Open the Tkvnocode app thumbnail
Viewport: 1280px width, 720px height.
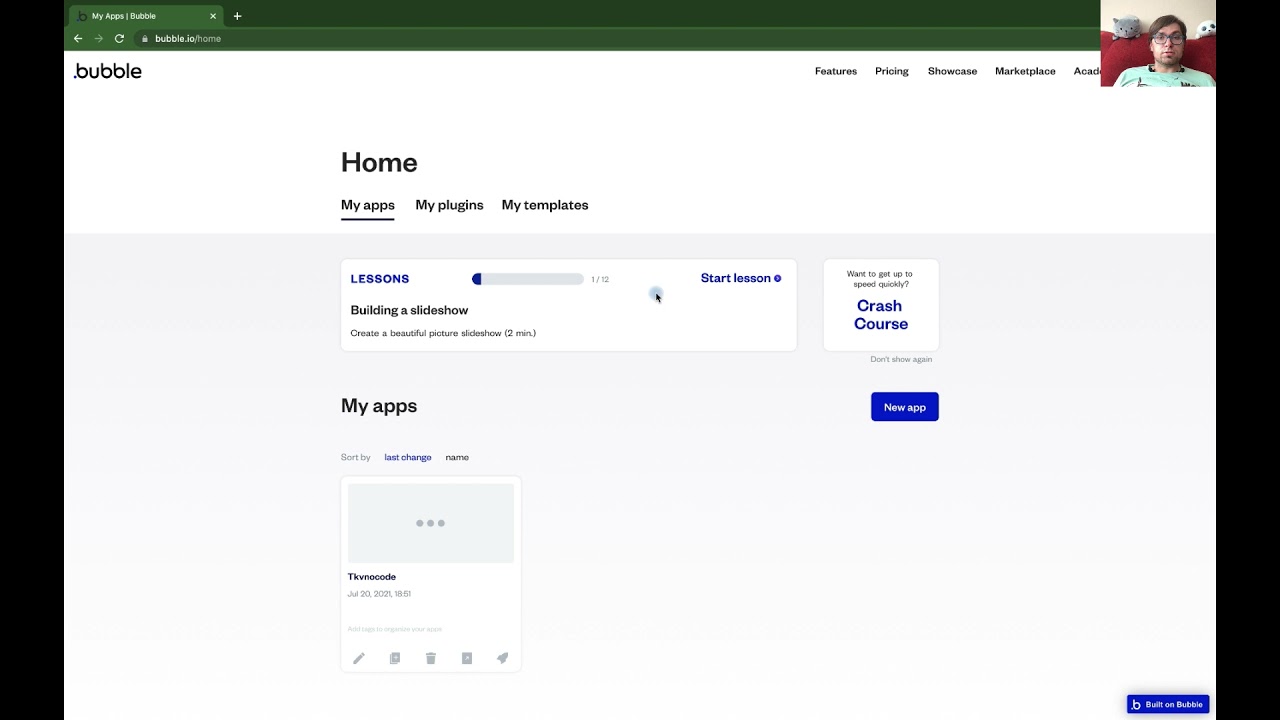tap(431, 523)
